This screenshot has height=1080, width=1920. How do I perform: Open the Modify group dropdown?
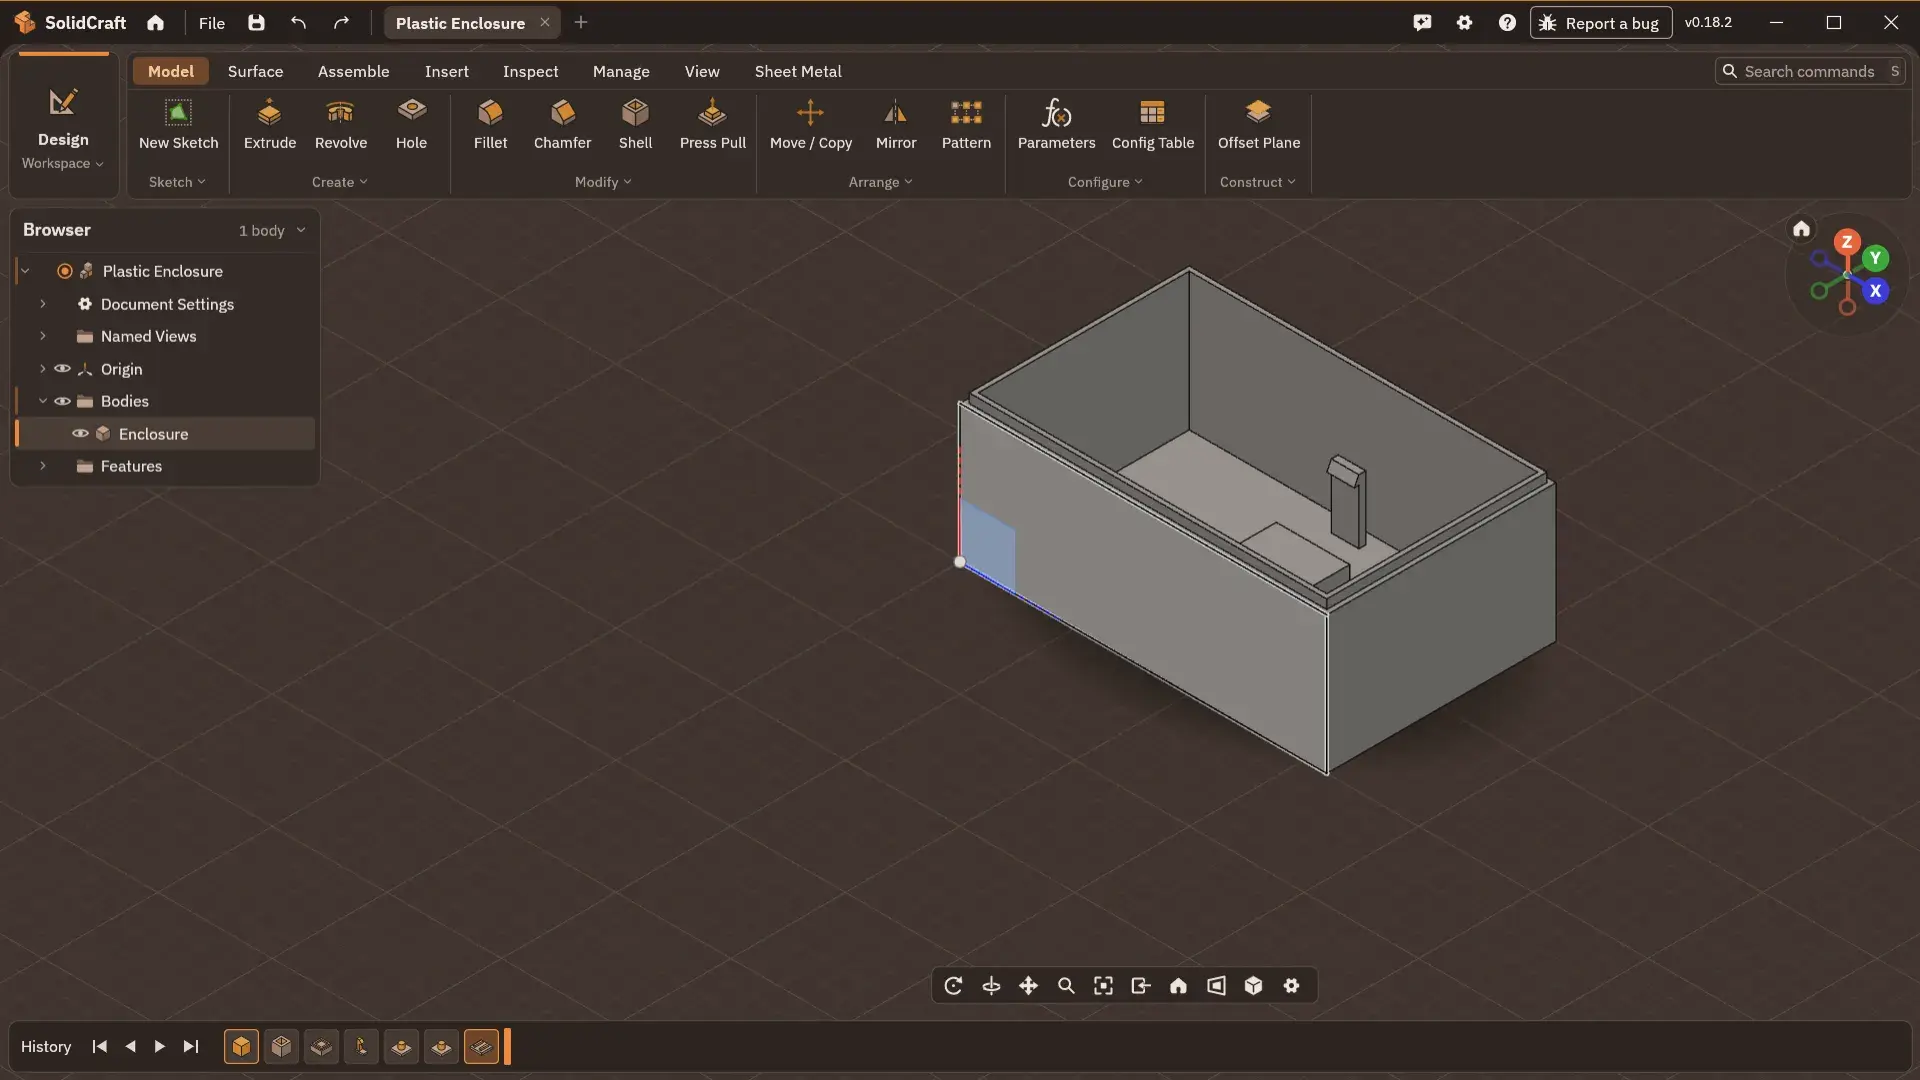click(603, 182)
